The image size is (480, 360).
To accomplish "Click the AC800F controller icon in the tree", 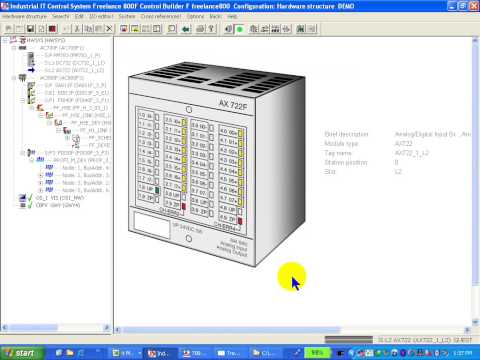I will 22,78.
